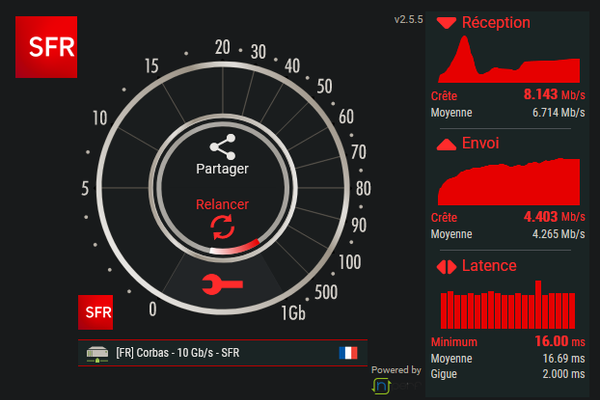Click the Partager label
Screen dimensions: 600x400
coord(222,169)
